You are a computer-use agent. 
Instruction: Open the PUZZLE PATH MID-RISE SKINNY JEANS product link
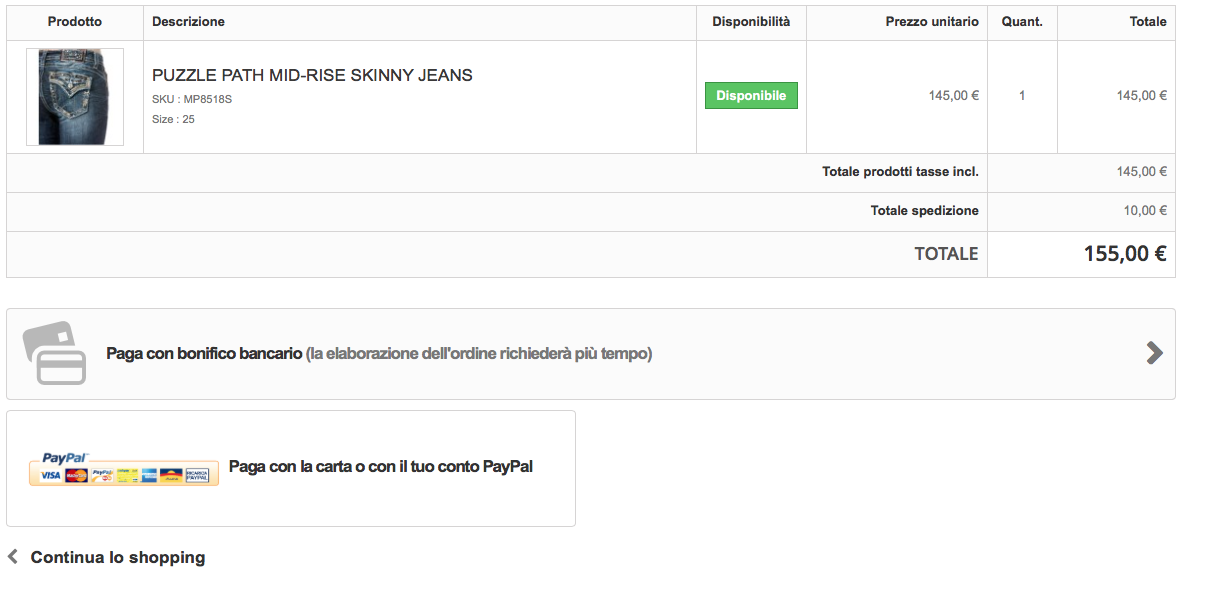312,75
